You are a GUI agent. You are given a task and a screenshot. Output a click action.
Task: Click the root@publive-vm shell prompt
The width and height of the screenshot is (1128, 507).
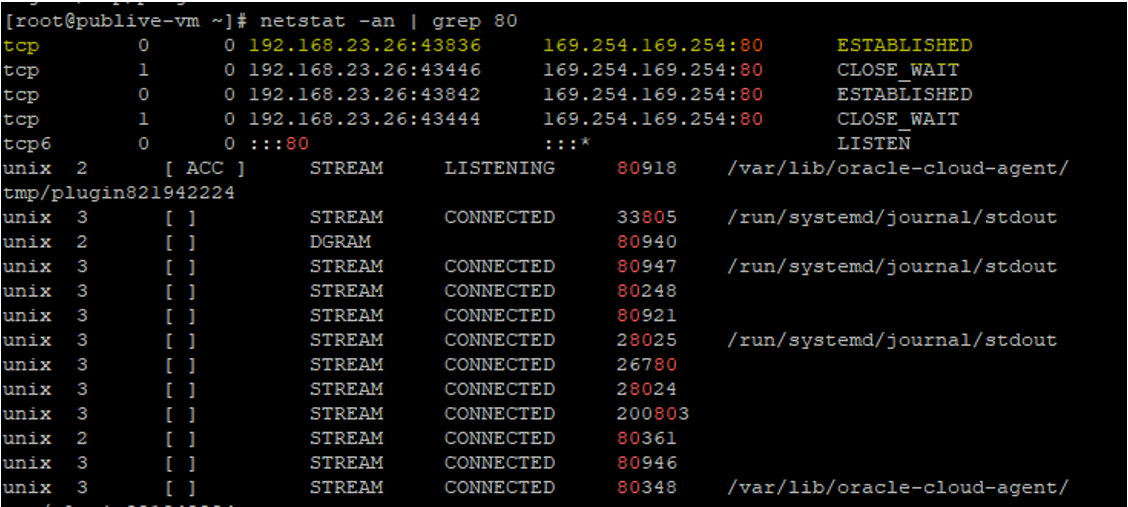click(124, 21)
